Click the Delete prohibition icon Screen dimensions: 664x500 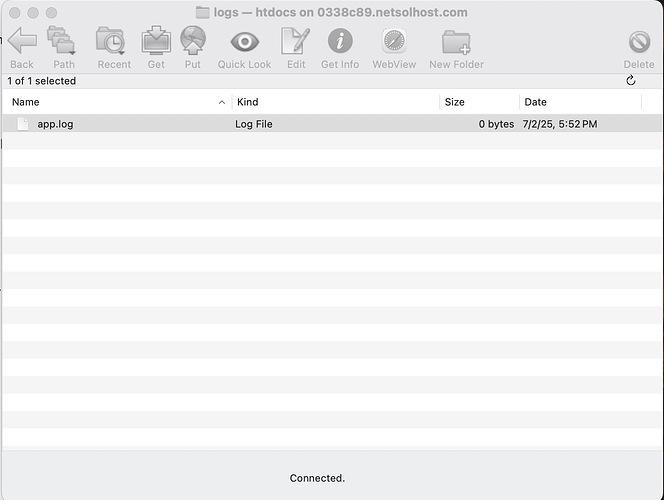[639, 42]
